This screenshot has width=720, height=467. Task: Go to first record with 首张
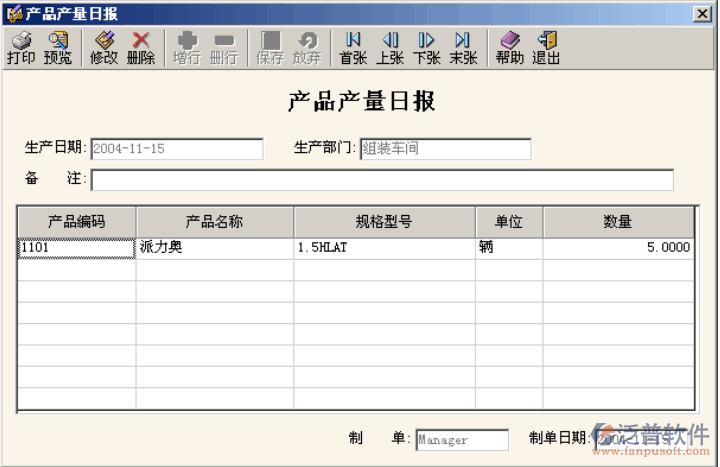pos(353,47)
